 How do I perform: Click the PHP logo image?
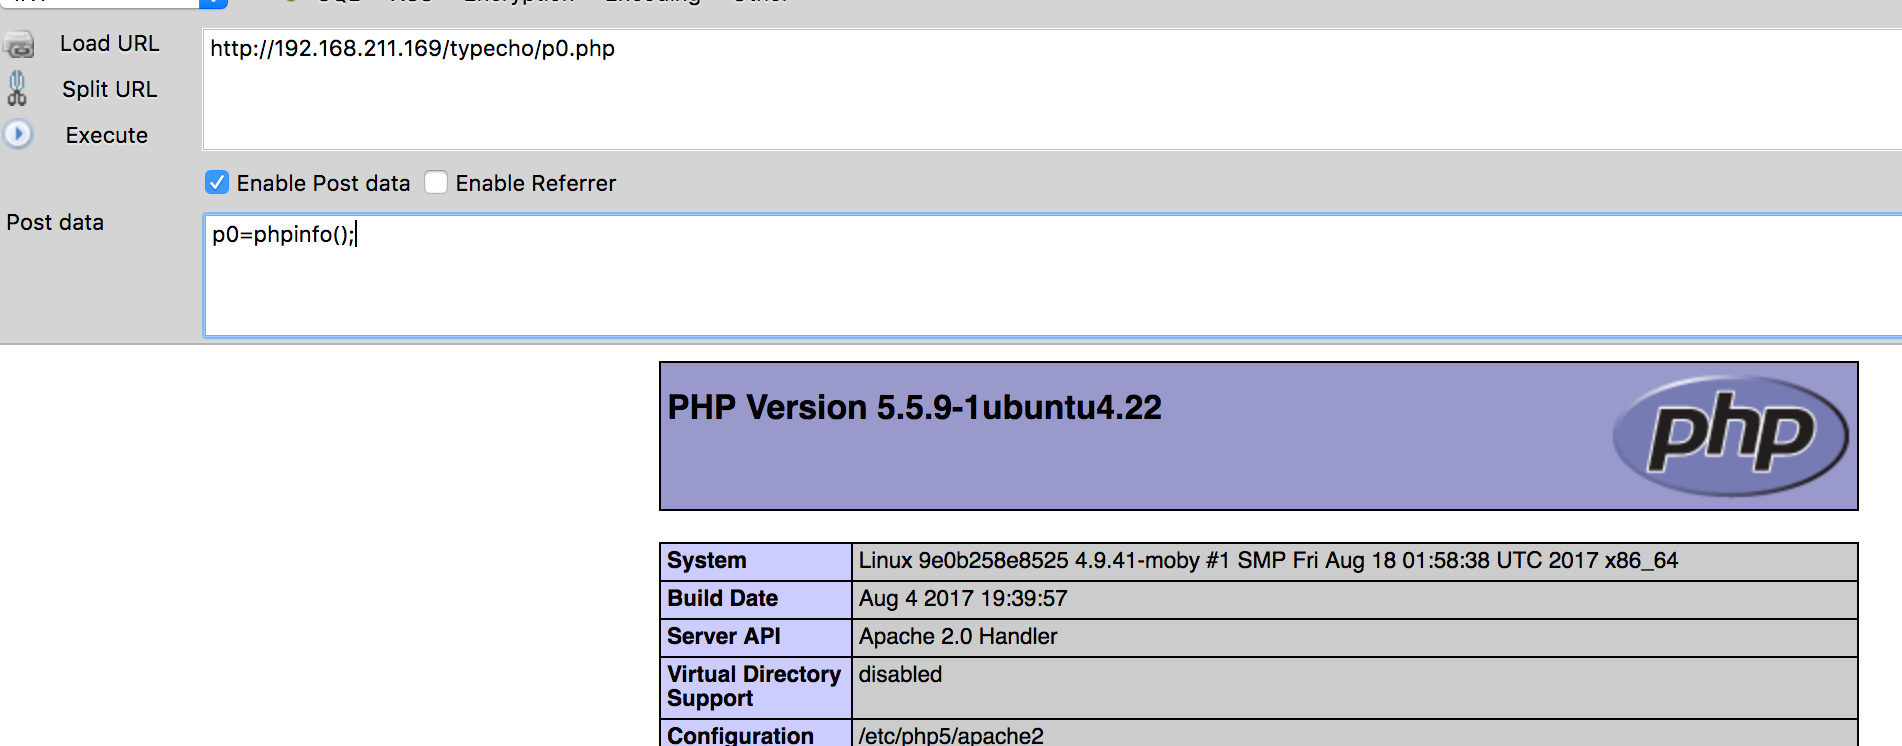[x=1731, y=436]
